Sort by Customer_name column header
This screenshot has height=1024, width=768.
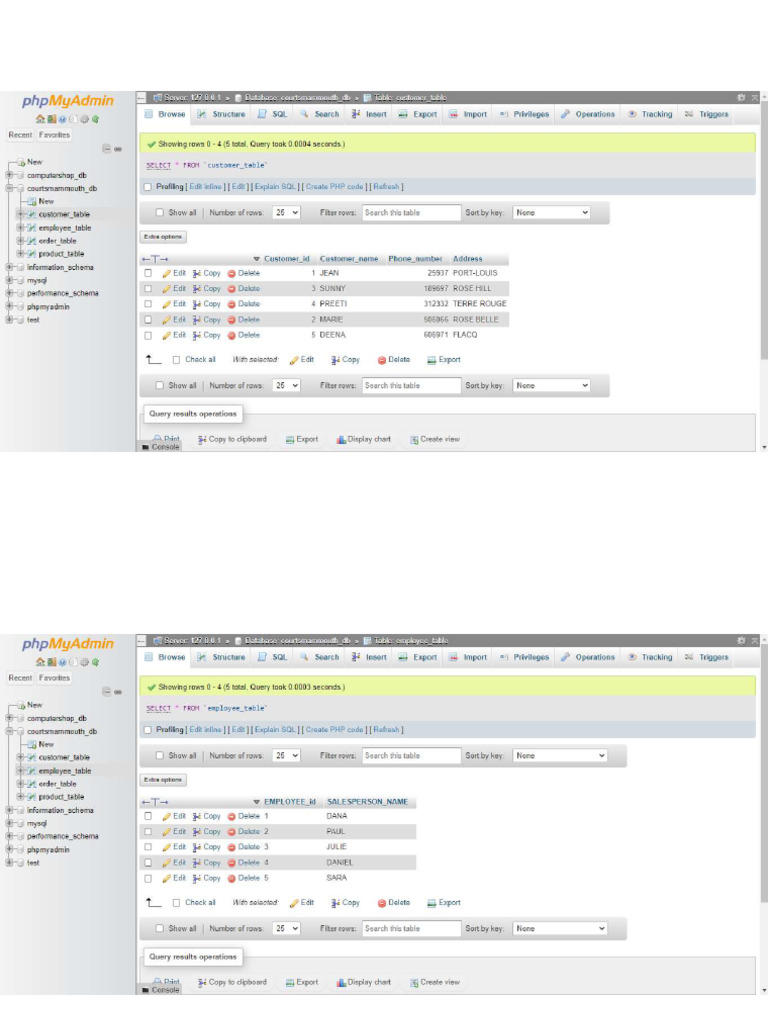pyautogui.click(x=349, y=259)
